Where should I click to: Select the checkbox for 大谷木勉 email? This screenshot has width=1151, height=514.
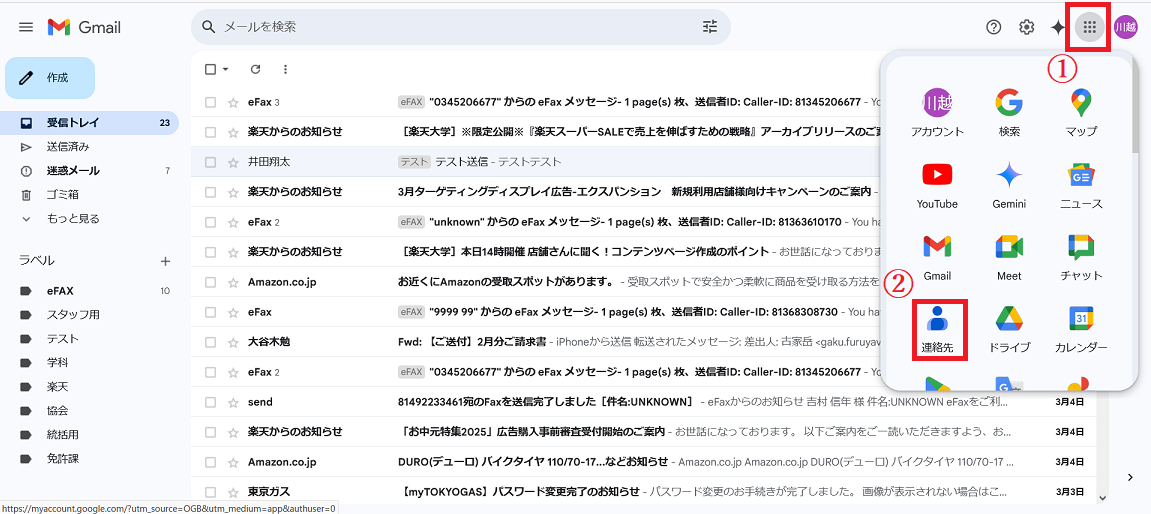[210, 342]
